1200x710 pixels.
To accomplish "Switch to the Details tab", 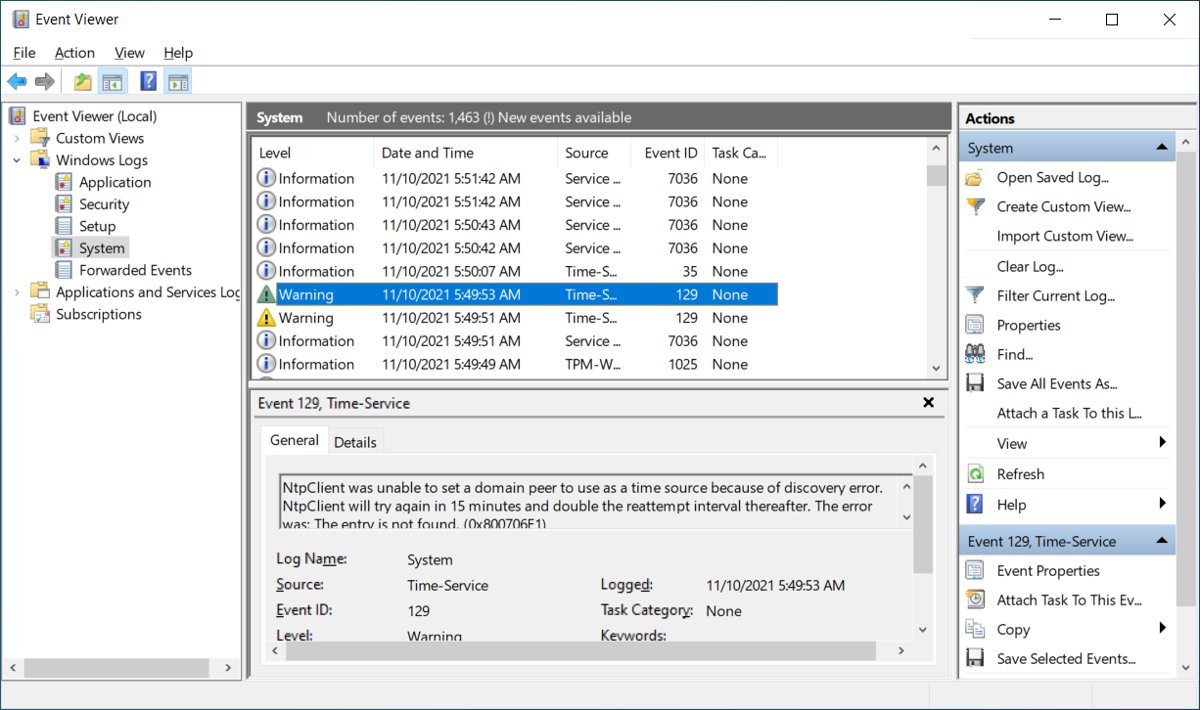I will coord(355,442).
